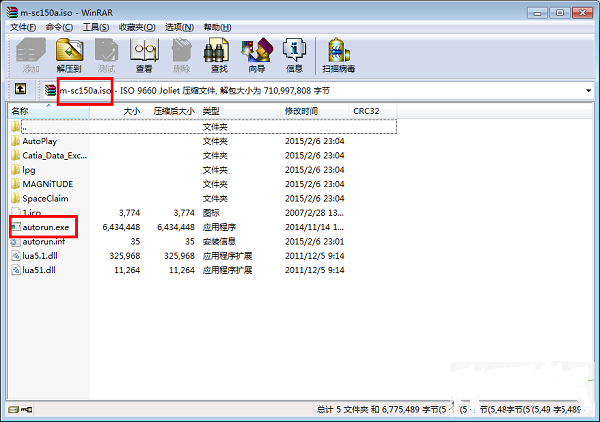Click the lua51.dll file icon
The height and width of the screenshot is (422, 600).
pyautogui.click(x=16, y=270)
